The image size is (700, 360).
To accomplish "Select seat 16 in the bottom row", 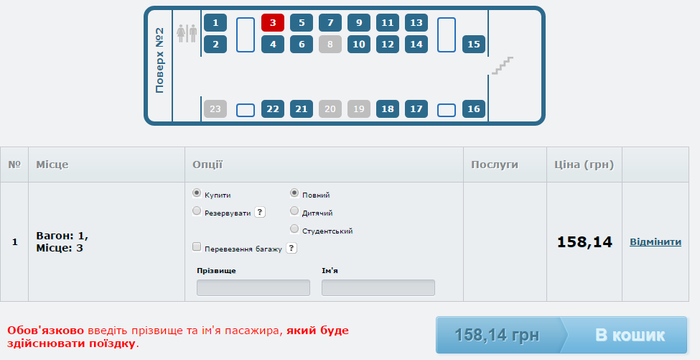I will click(474, 109).
